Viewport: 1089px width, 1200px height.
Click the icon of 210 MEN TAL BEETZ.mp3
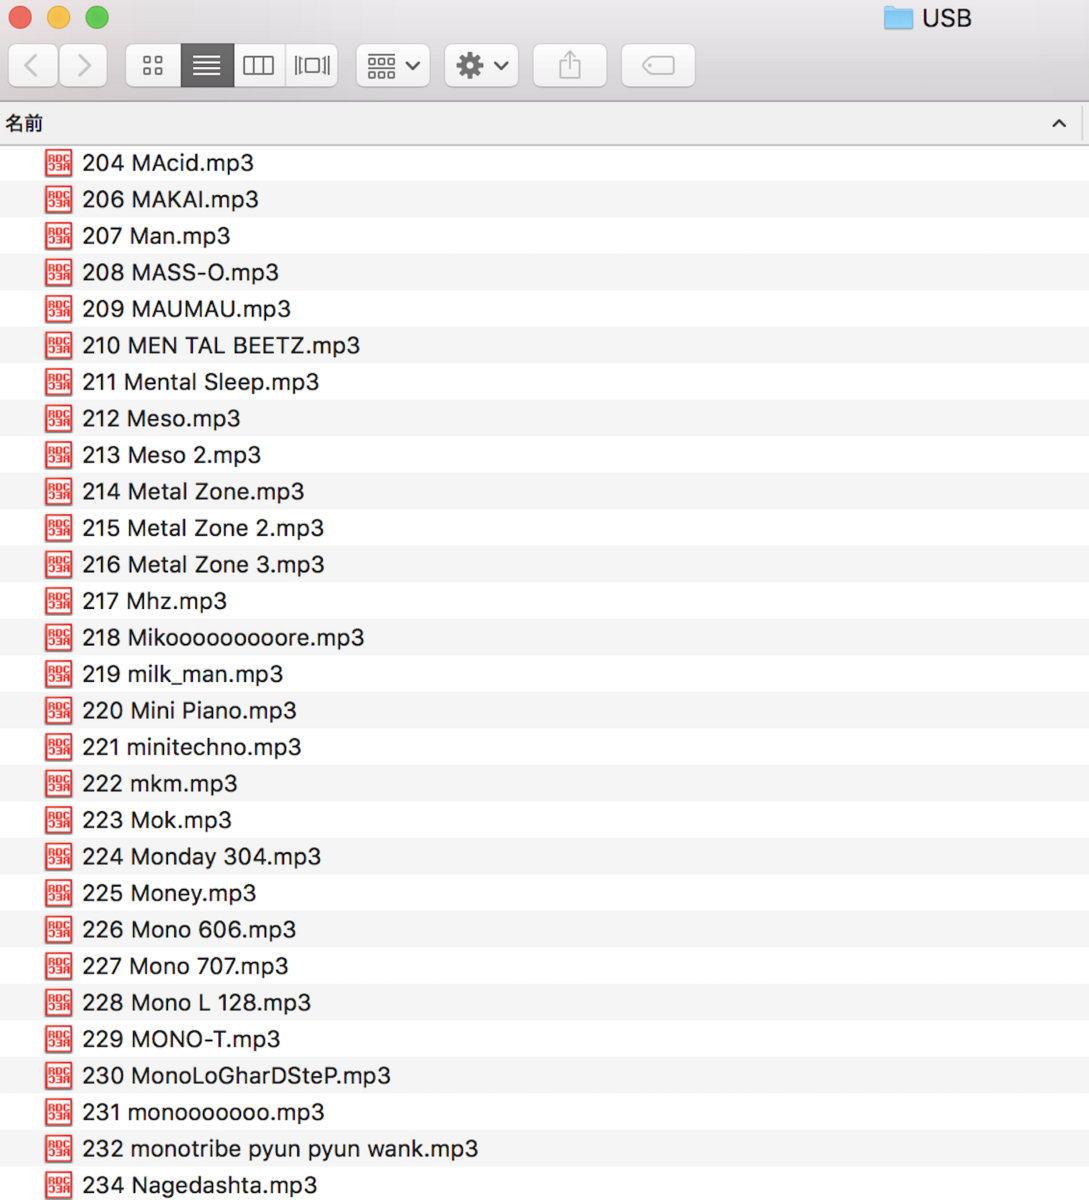[x=59, y=346]
